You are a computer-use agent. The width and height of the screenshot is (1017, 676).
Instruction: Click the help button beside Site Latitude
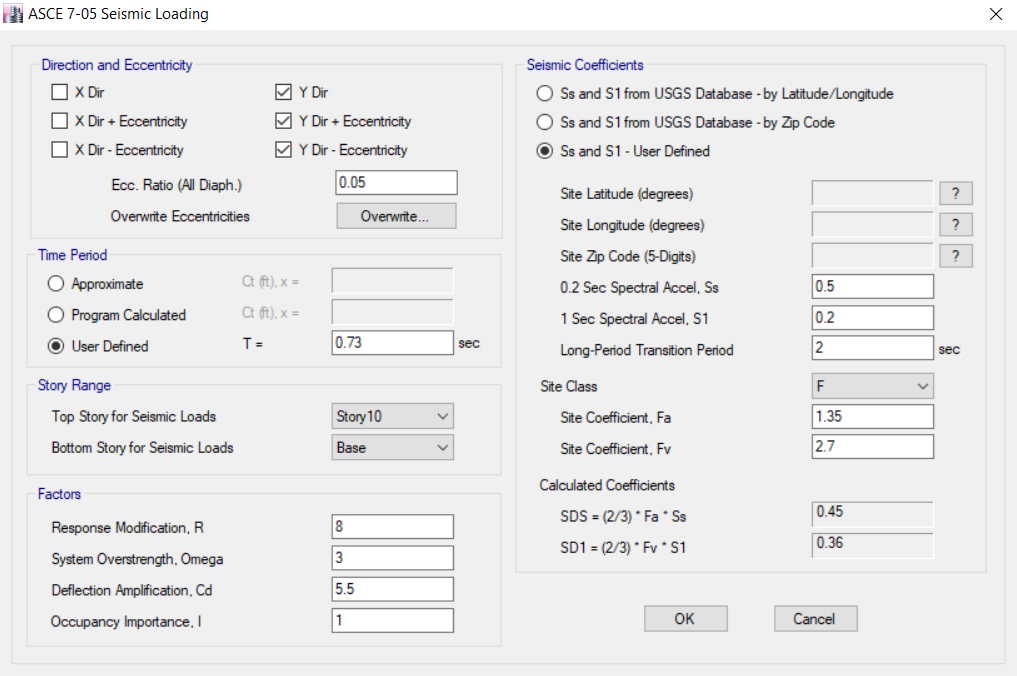point(955,194)
